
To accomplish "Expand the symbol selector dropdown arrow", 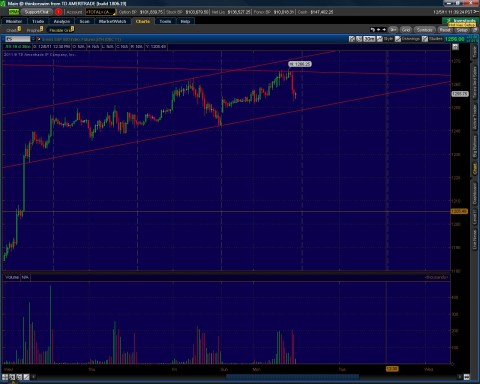I will [33, 39].
